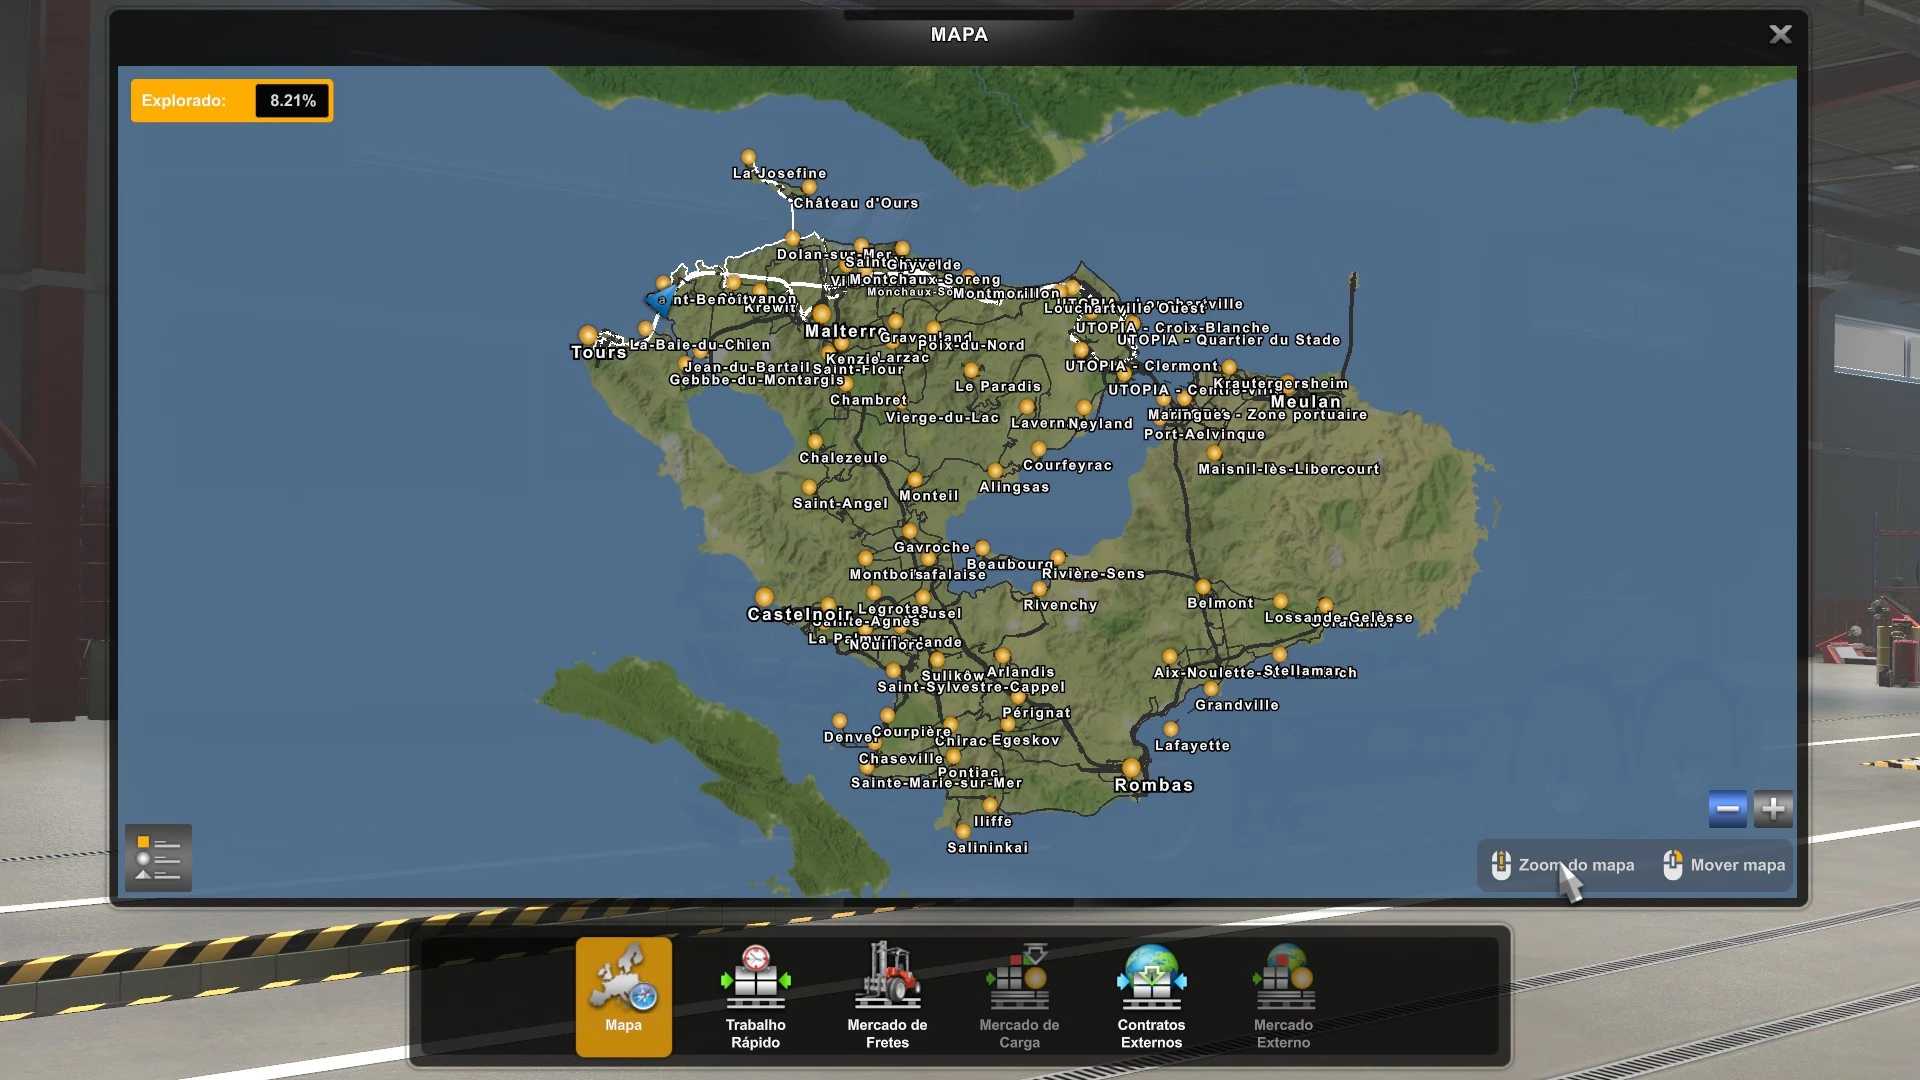This screenshot has height=1080, width=1920.
Task: Click the Tours city marker
Action: pos(588,335)
